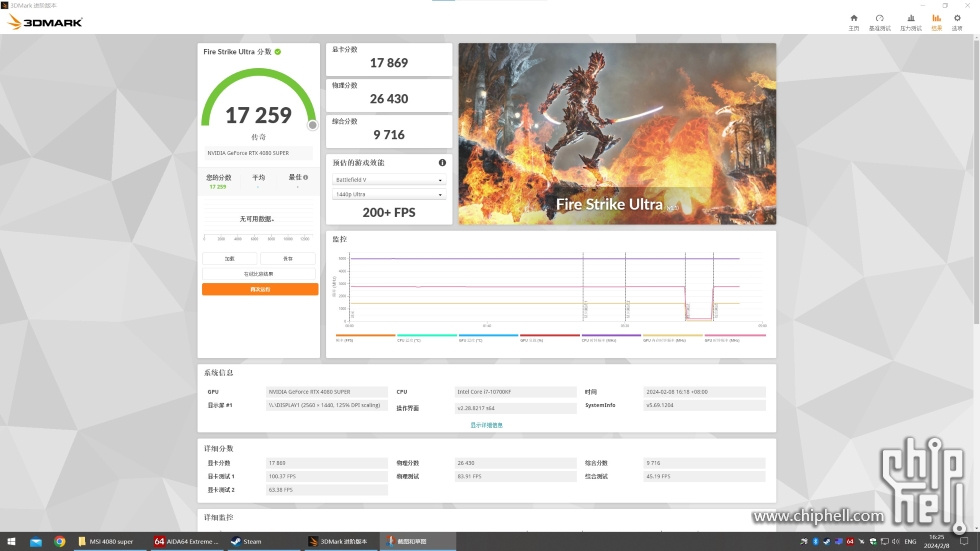Toggle the yellow GPU memory clock legend
Viewport: 980px width, 551px height.
point(673,335)
